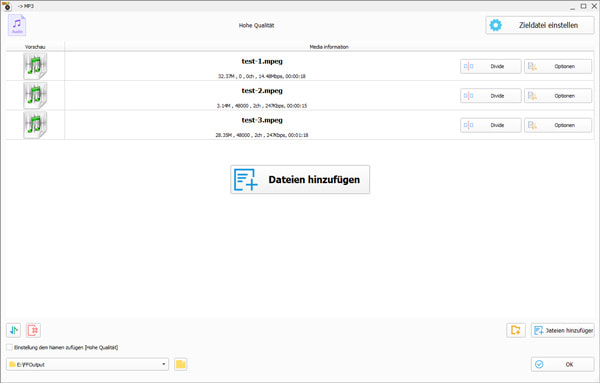This screenshot has width=600, height=383.
Task: Maximize the -> MP3 window
Action: [x=584, y=6]
